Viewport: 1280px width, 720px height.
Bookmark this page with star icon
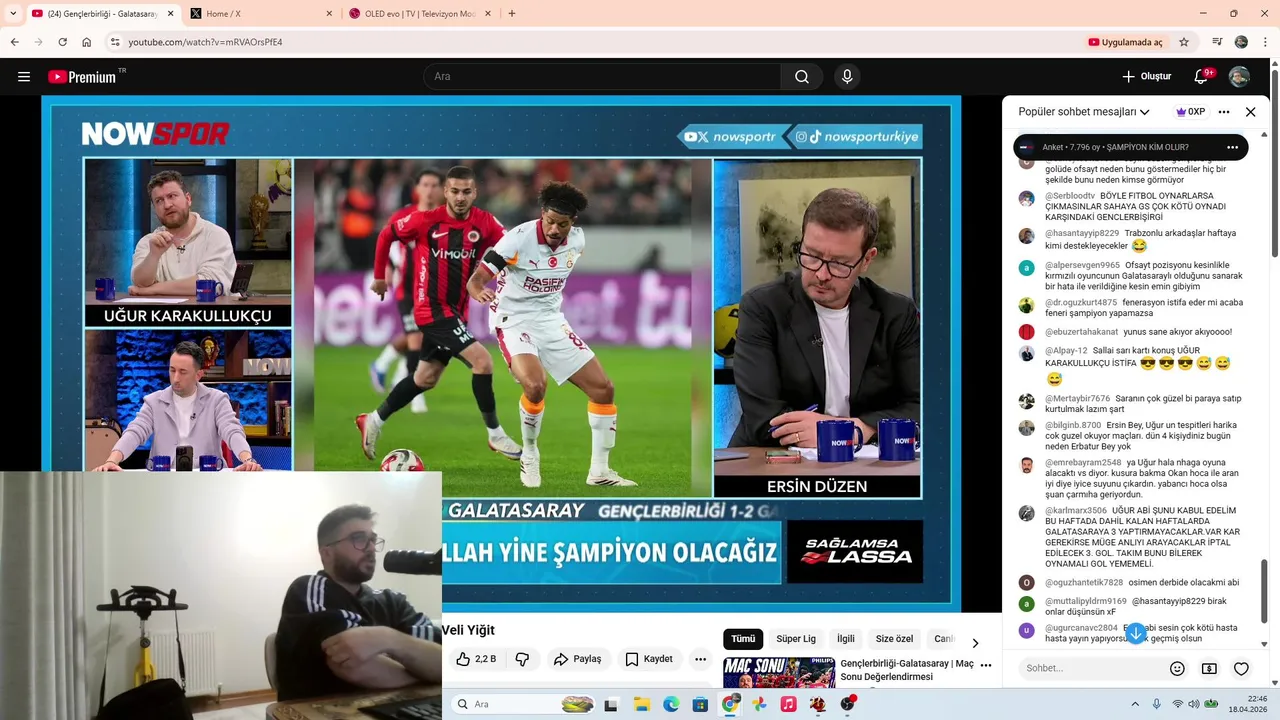[x=1184, y=42]
